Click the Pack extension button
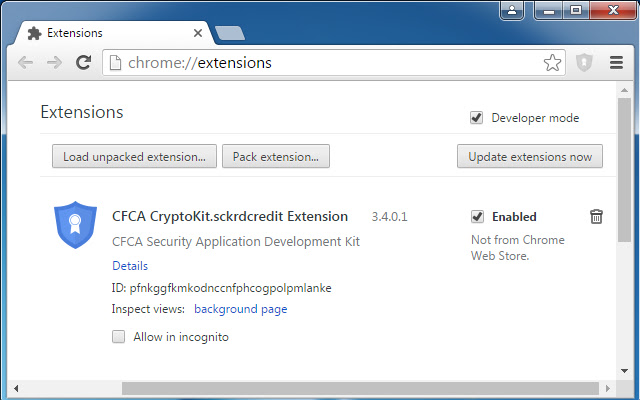 pos(276,156)
